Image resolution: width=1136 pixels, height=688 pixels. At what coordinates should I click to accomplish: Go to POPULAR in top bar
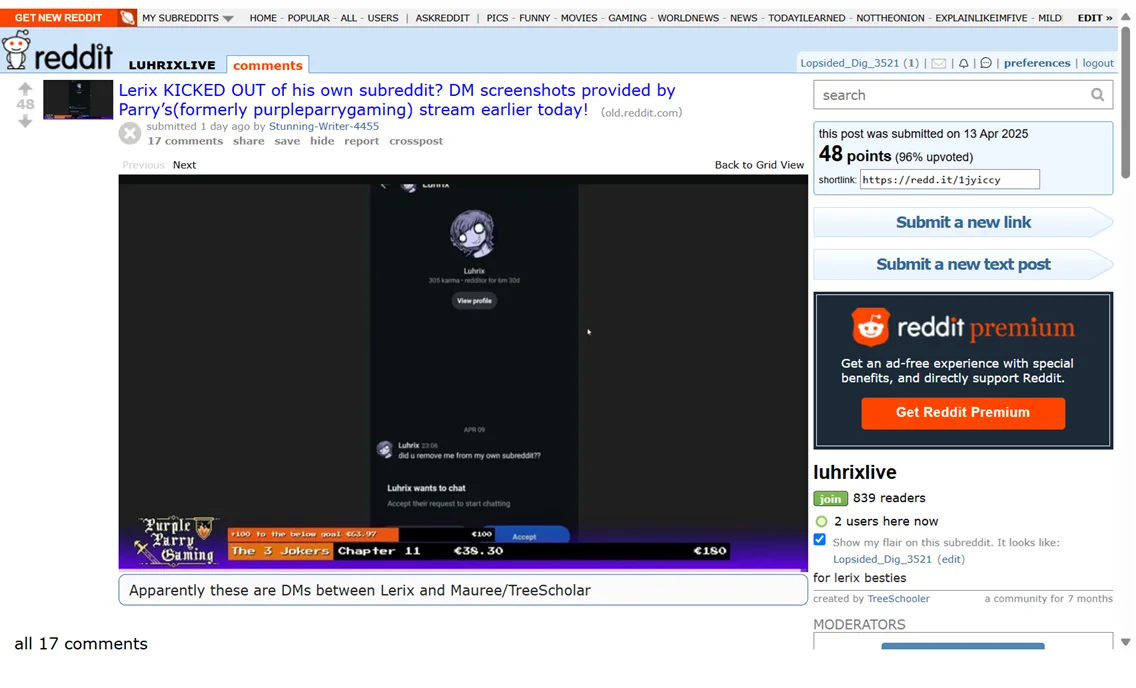coord(309,18)
